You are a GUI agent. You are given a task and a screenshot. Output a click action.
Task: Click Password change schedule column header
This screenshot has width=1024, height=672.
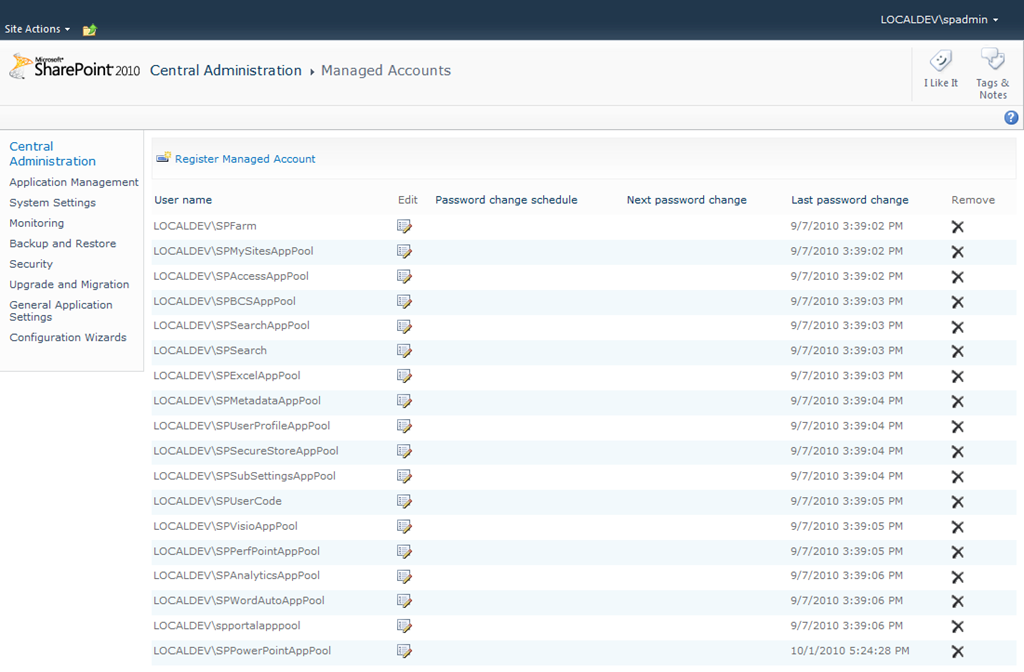click(x=506, y=200)
